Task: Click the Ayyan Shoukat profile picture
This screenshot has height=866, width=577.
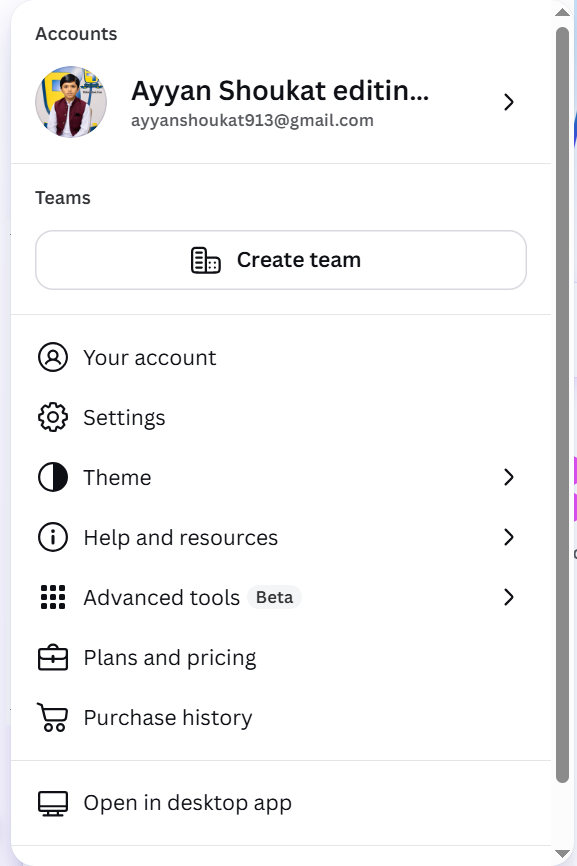Action: 71,102
